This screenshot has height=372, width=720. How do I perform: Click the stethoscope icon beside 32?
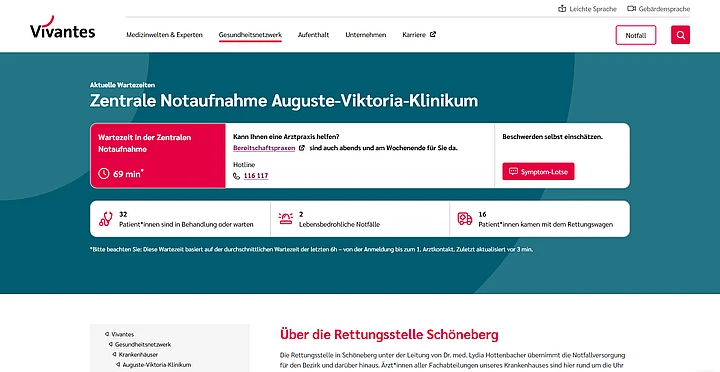(x=106, y=219)
